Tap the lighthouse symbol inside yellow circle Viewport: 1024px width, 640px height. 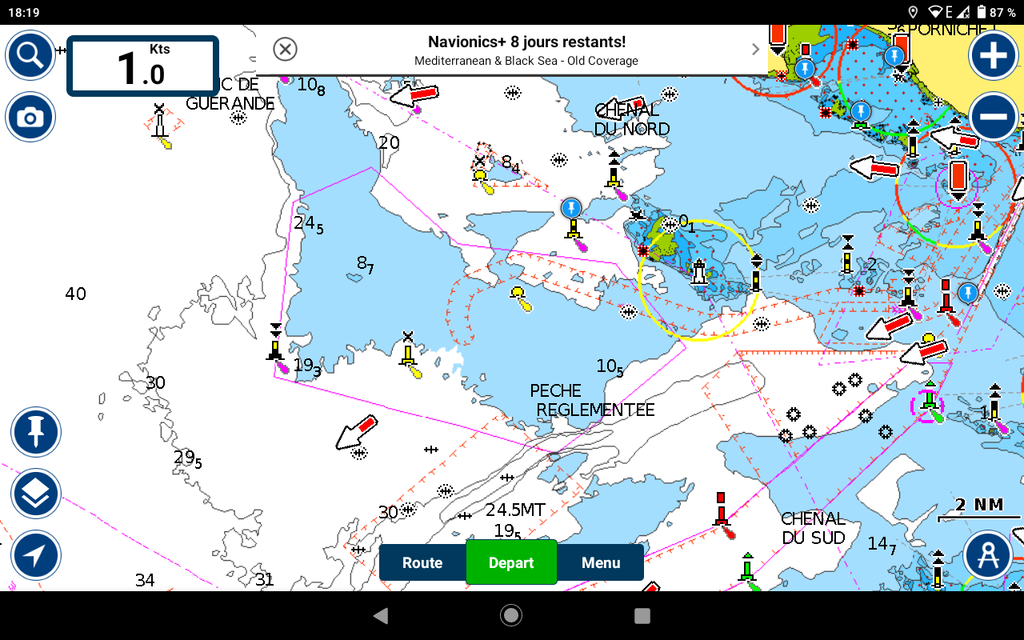(699, 272)
